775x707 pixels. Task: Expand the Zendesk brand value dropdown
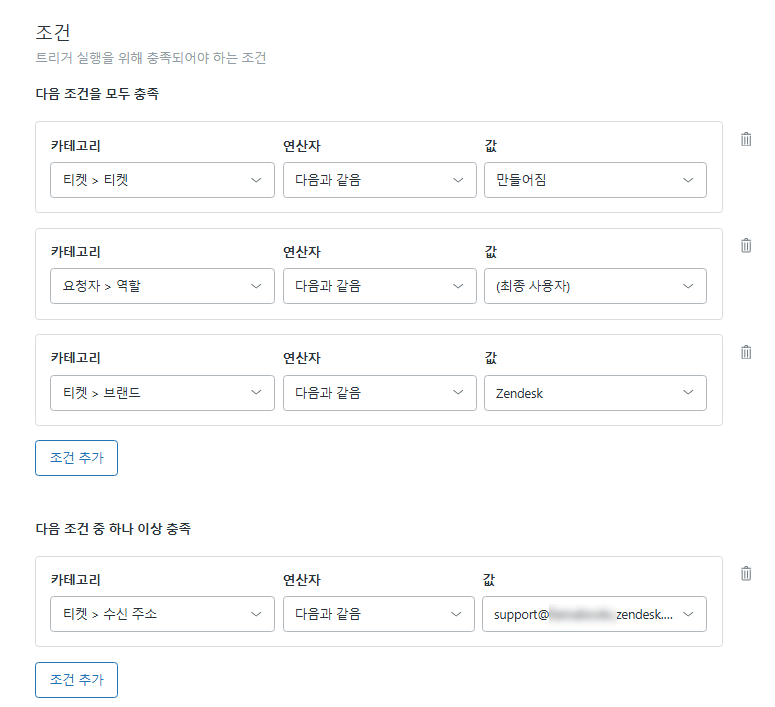point(594,393)
